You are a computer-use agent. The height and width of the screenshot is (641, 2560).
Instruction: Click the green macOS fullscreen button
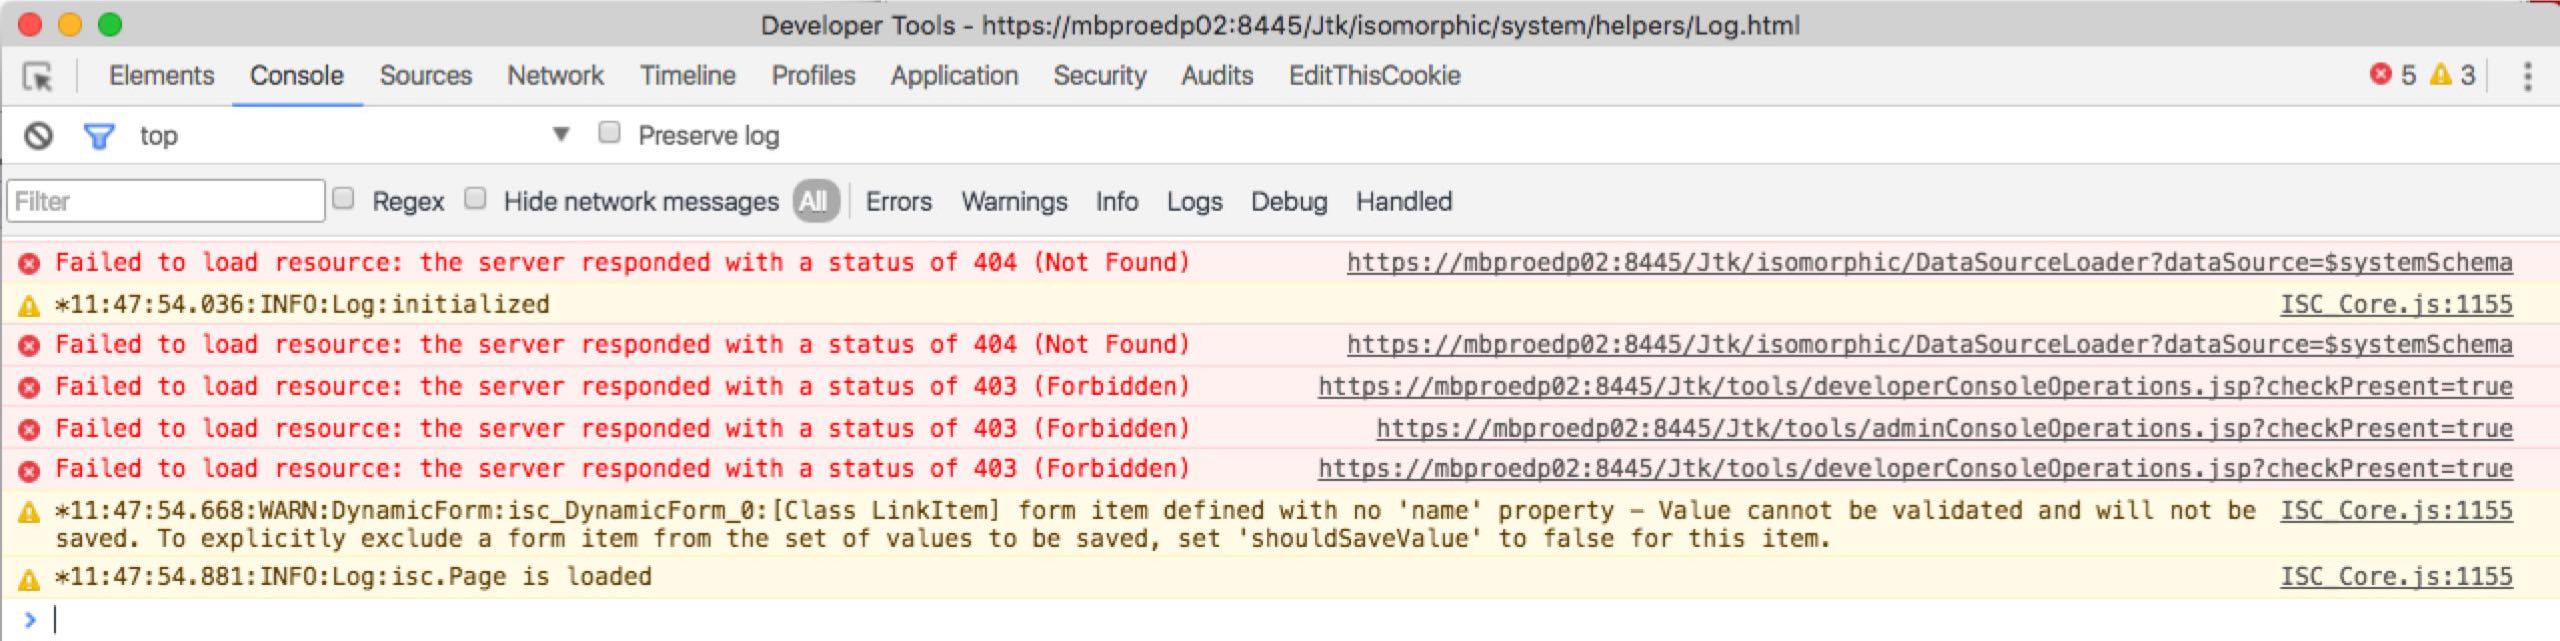pos(109,24)
